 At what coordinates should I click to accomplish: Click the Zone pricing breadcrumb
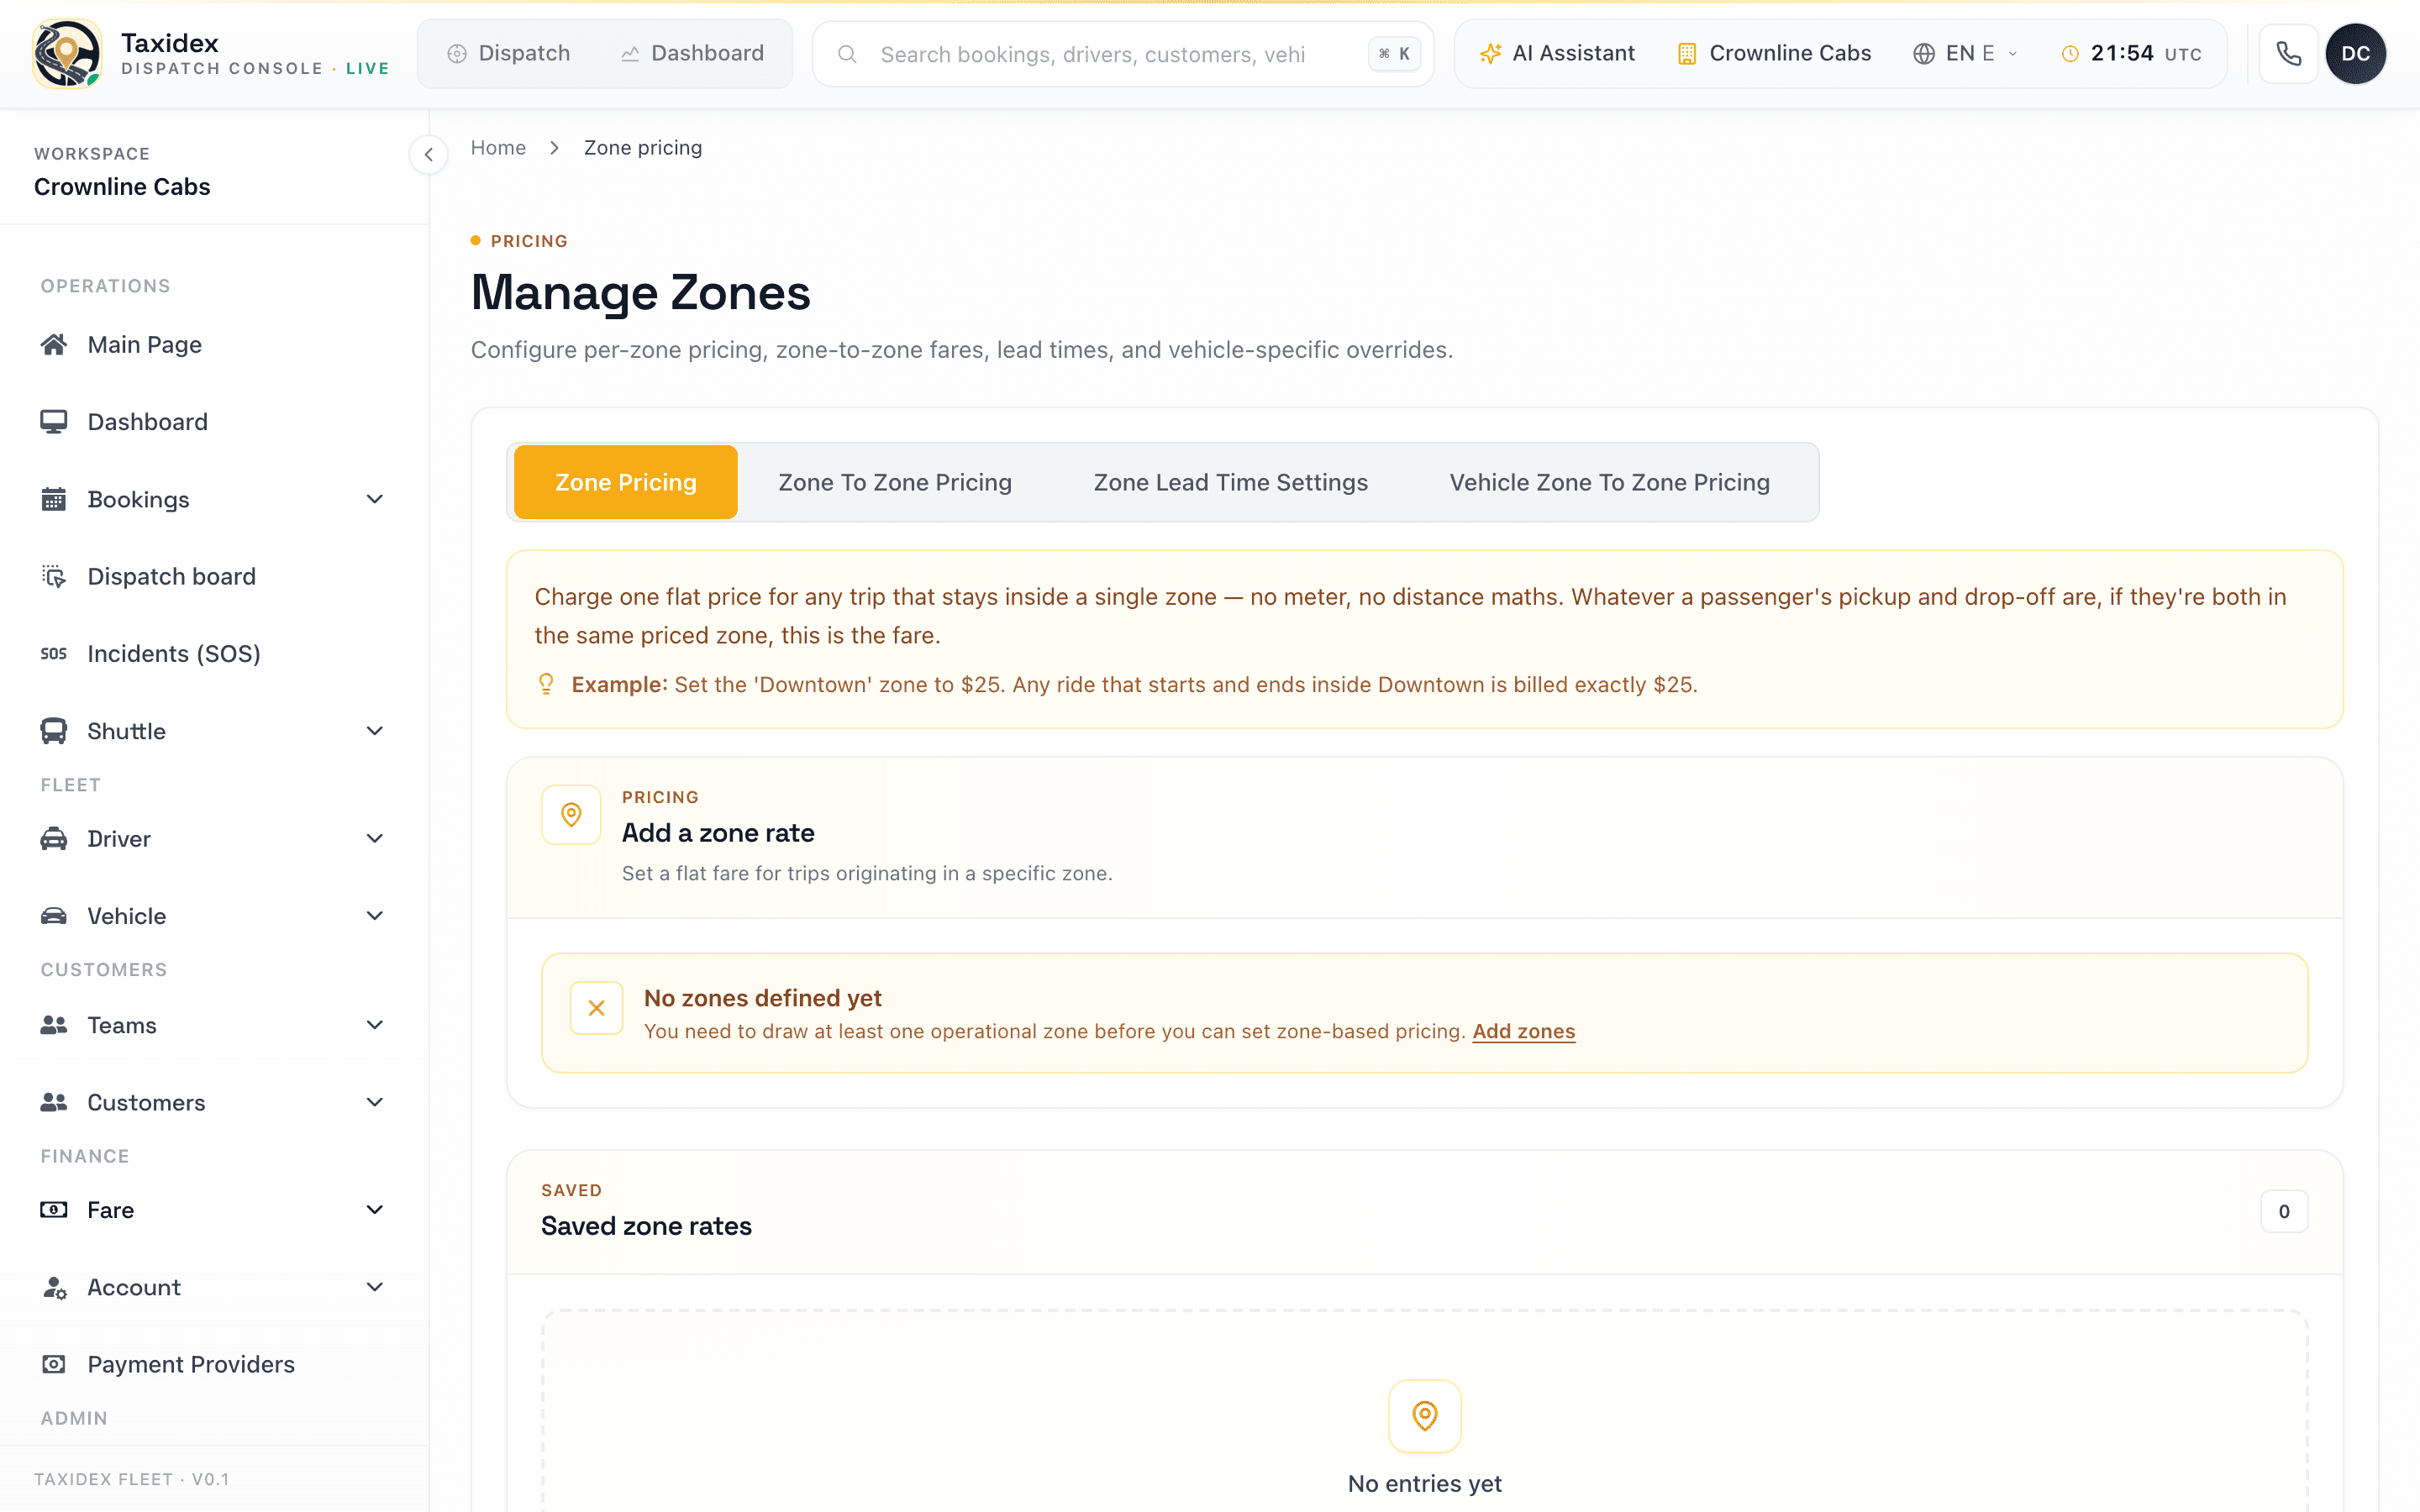[643, 148]
